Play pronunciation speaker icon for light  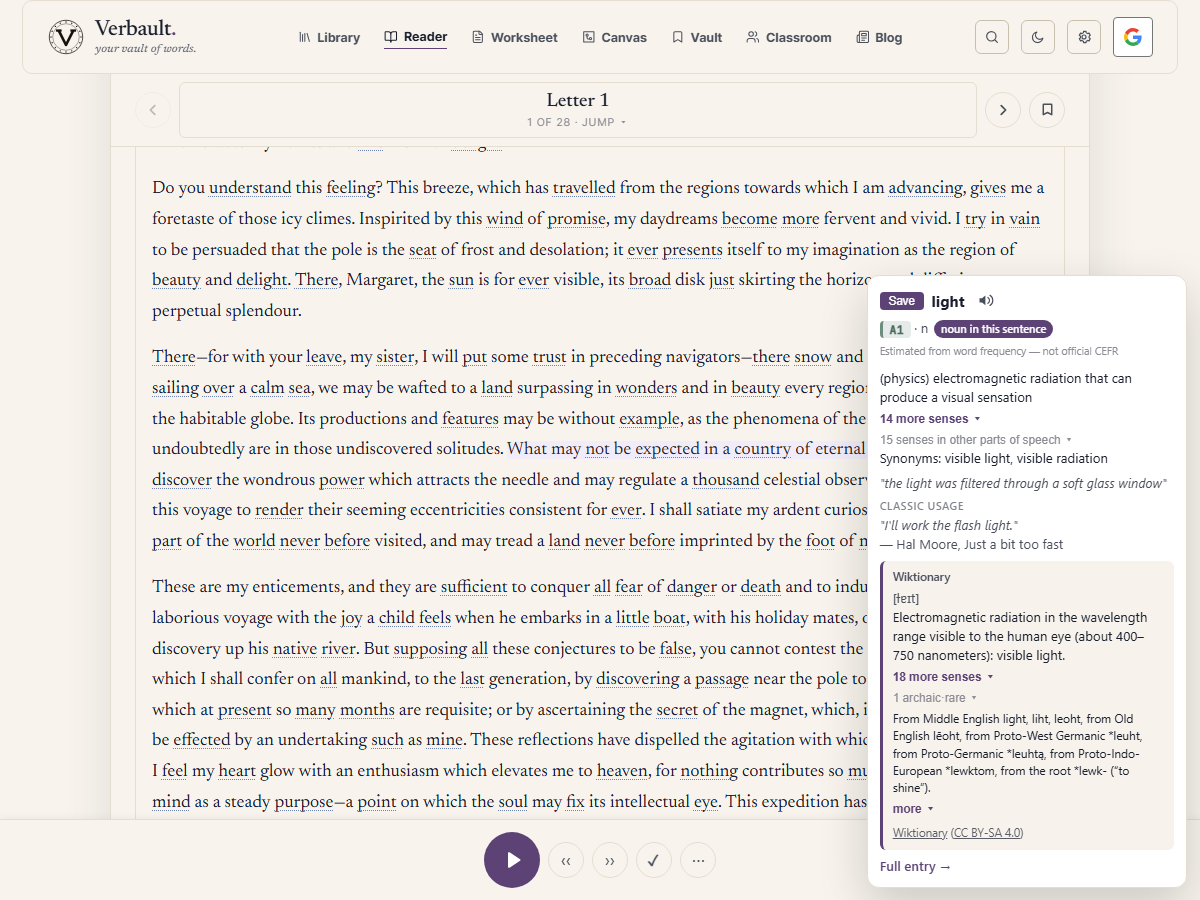point(986,301)
